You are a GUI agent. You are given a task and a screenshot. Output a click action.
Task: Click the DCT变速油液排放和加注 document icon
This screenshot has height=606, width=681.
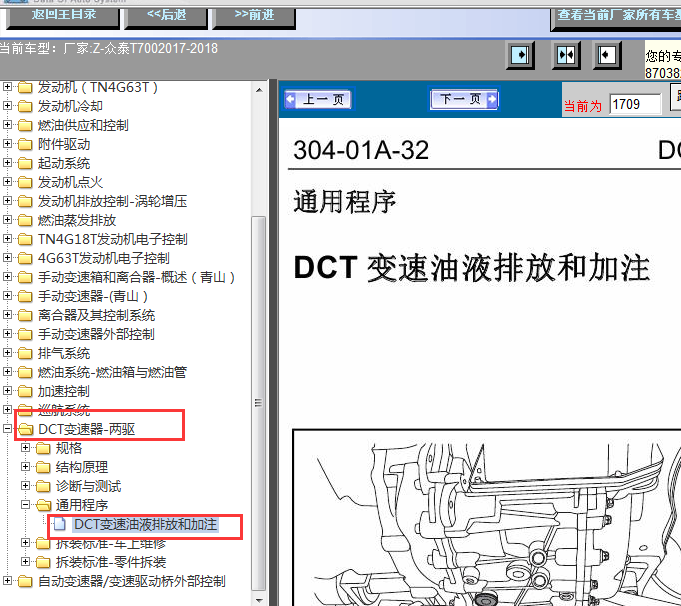60,524
